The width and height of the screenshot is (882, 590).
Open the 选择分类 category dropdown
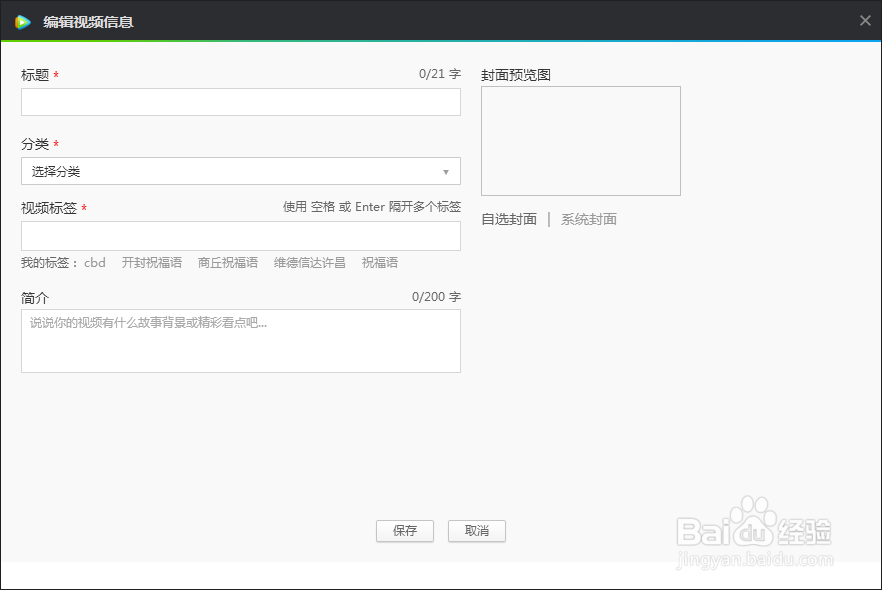click(x=240, y=171)
